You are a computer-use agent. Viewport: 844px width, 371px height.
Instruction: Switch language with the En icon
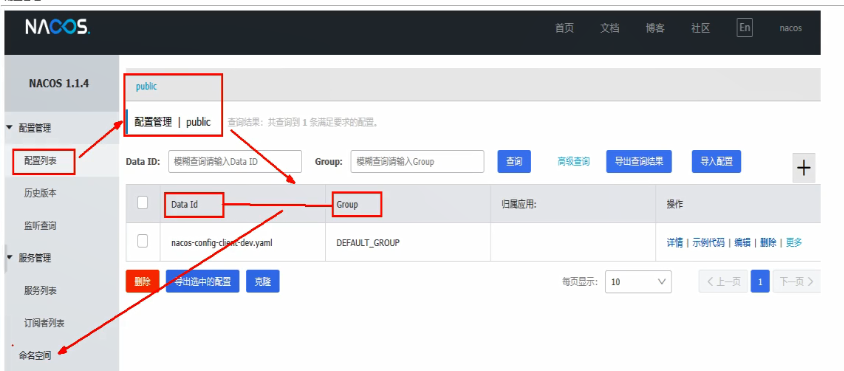(745, 28)
